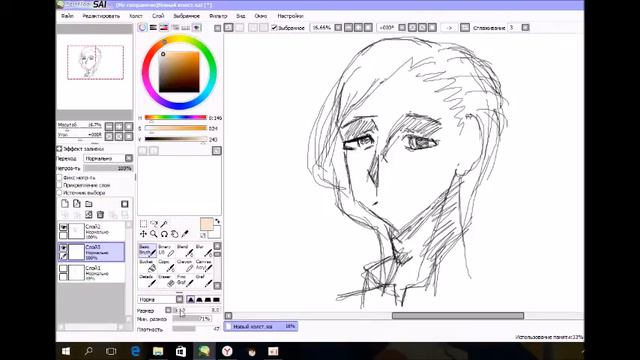Create a new layer folder
This screenshot has width=640, height=360.
point(89,203)
